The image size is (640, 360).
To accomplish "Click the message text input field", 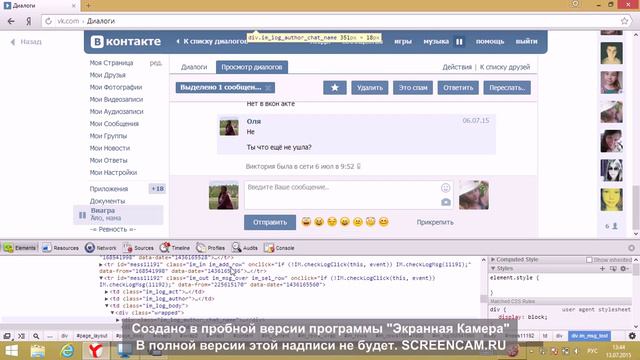I will 349,195.
